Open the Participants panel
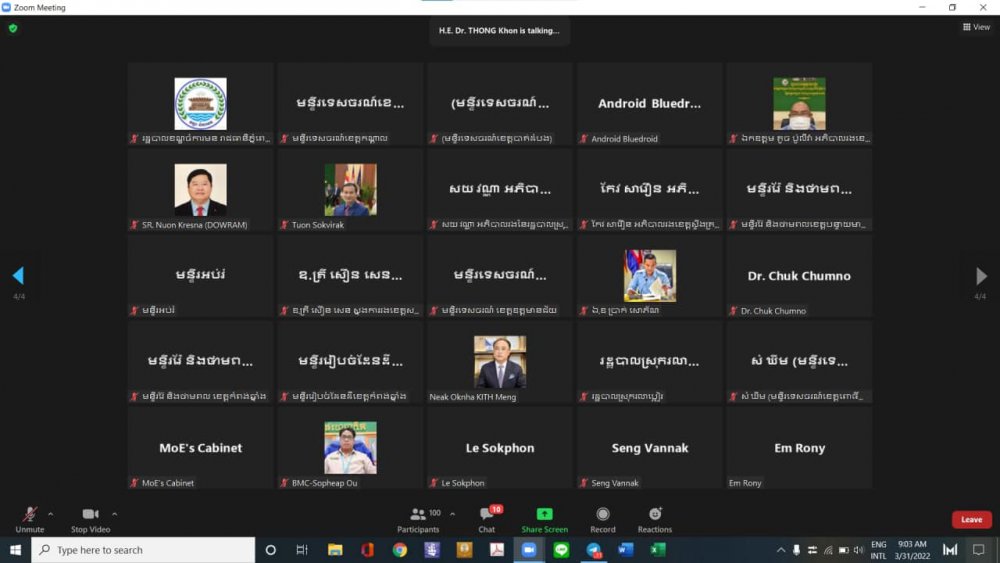The width and height of the screenshot is (1000, 563). pyautogui.click(x=418, y=514)
